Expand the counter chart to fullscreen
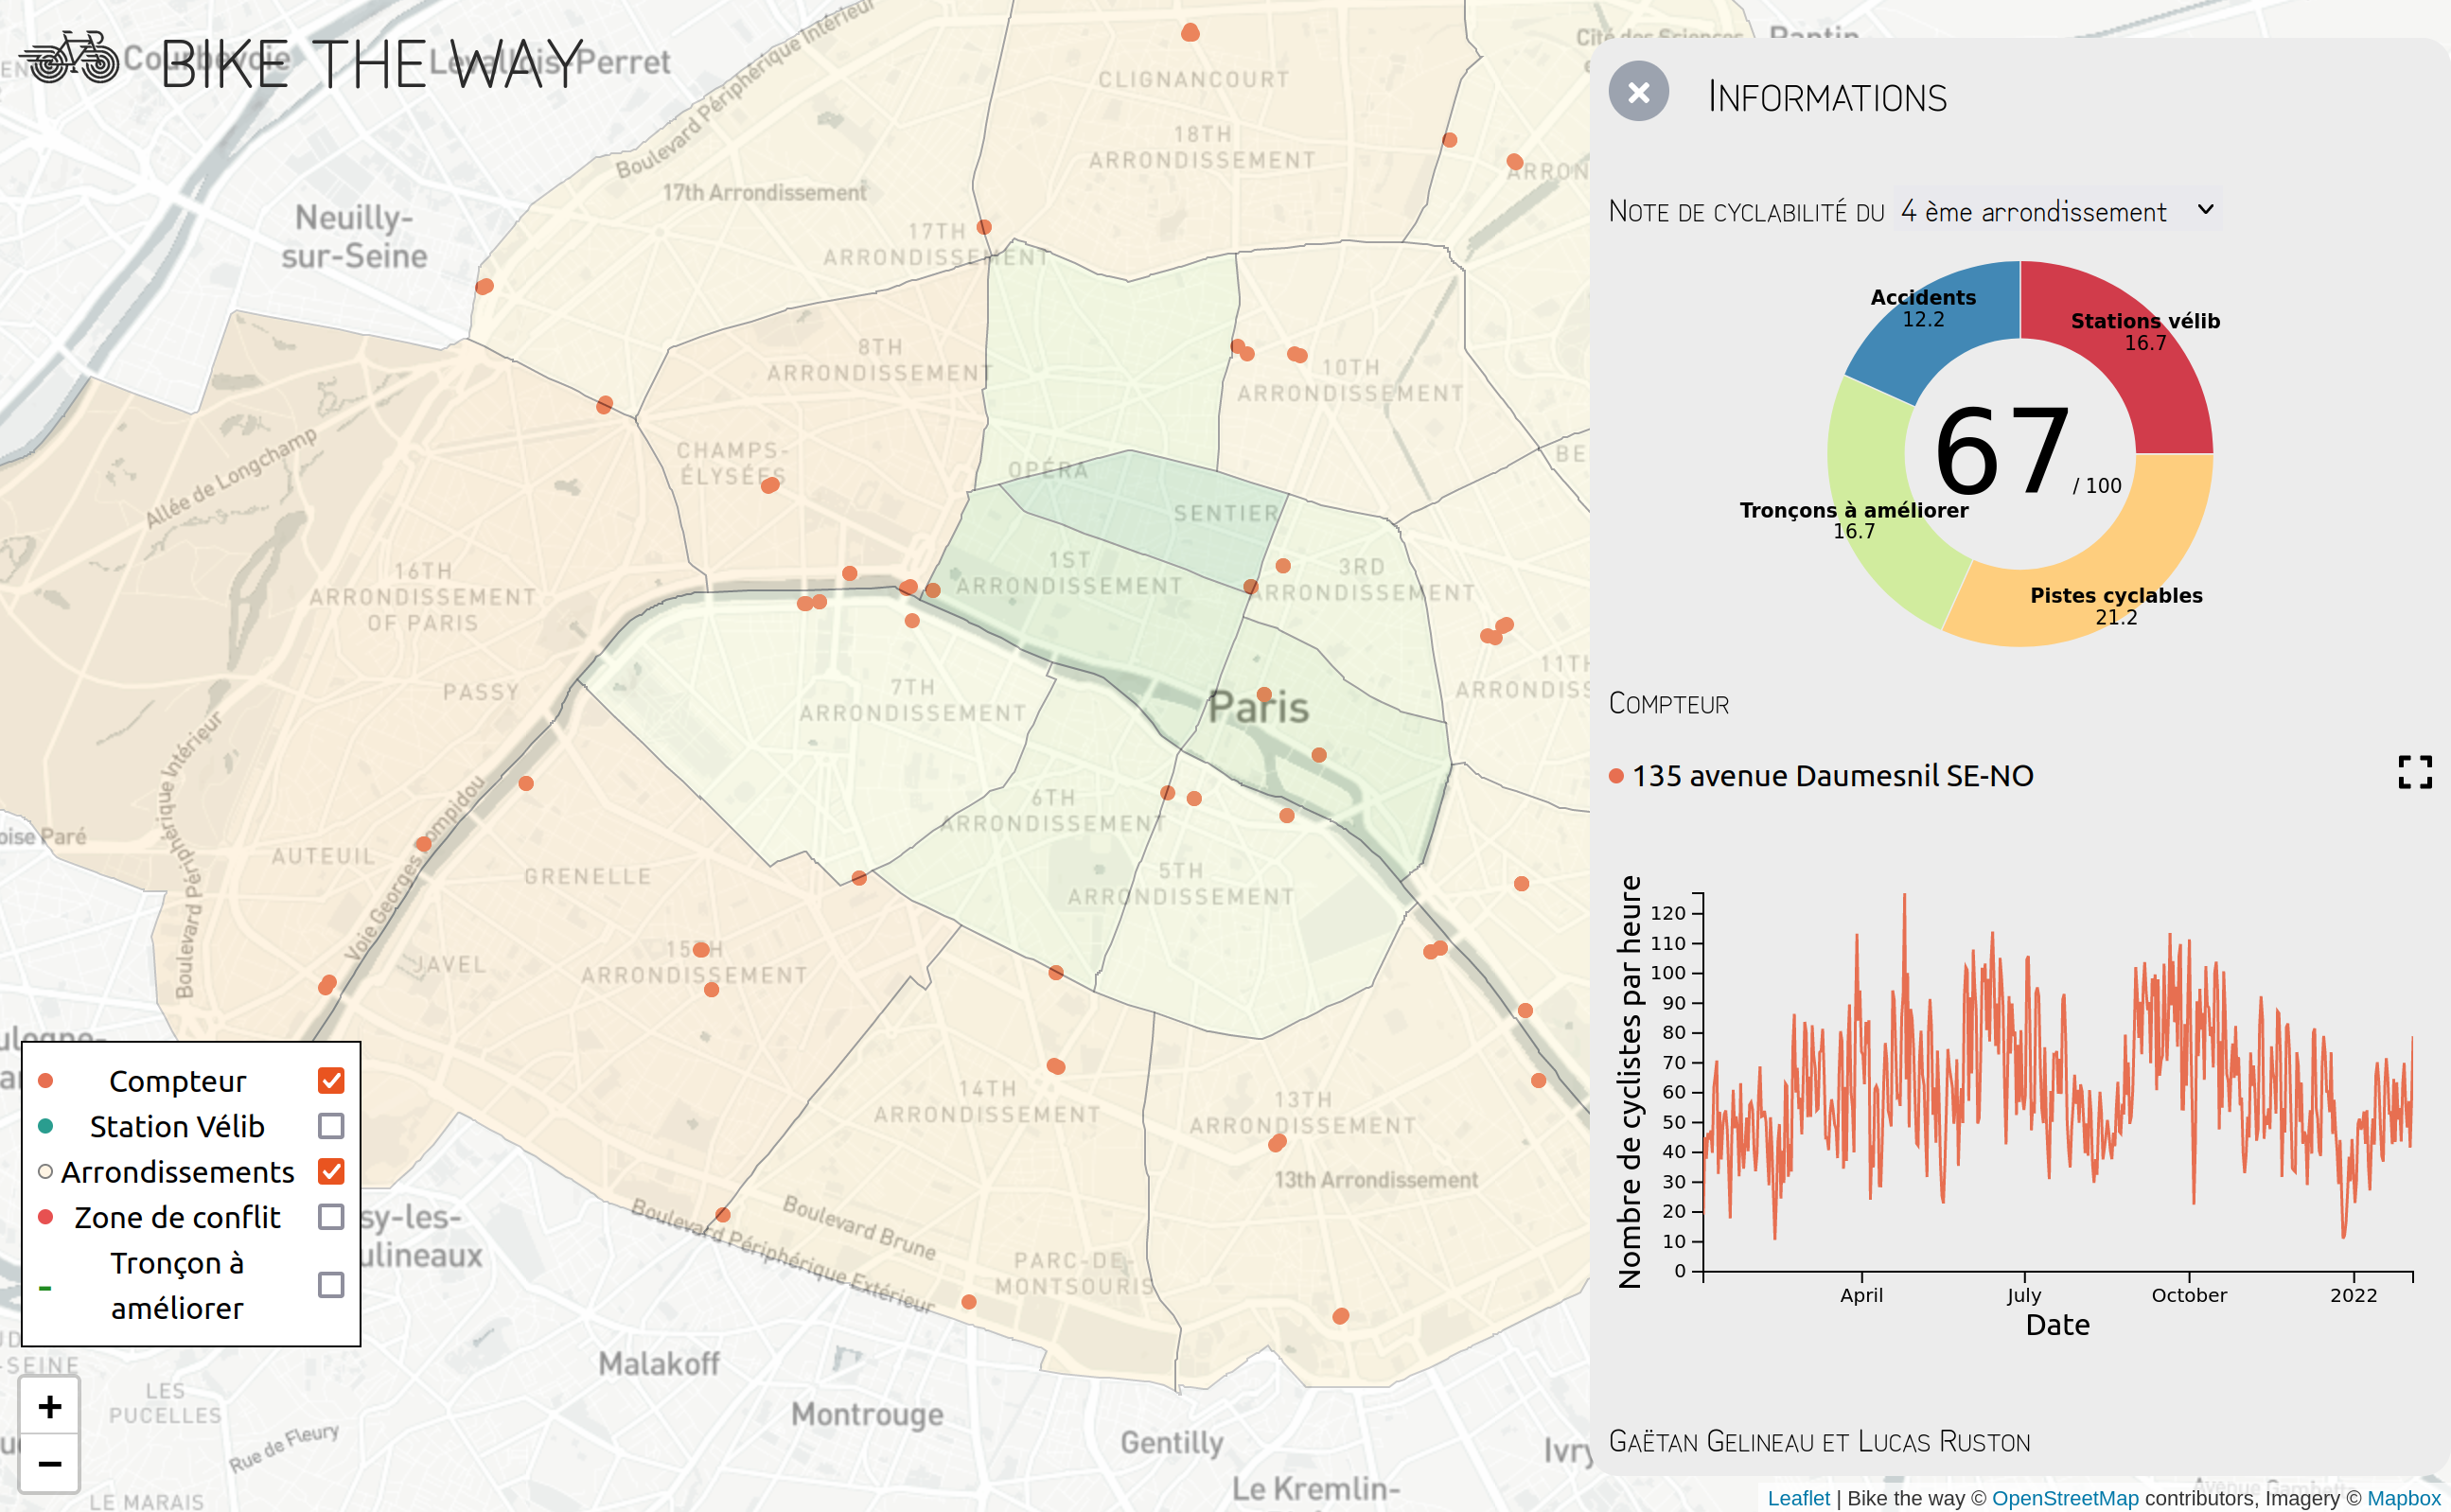The width and height of the screenshot is (2451, 1512). pyautogui.click(x=2414, y=772)
